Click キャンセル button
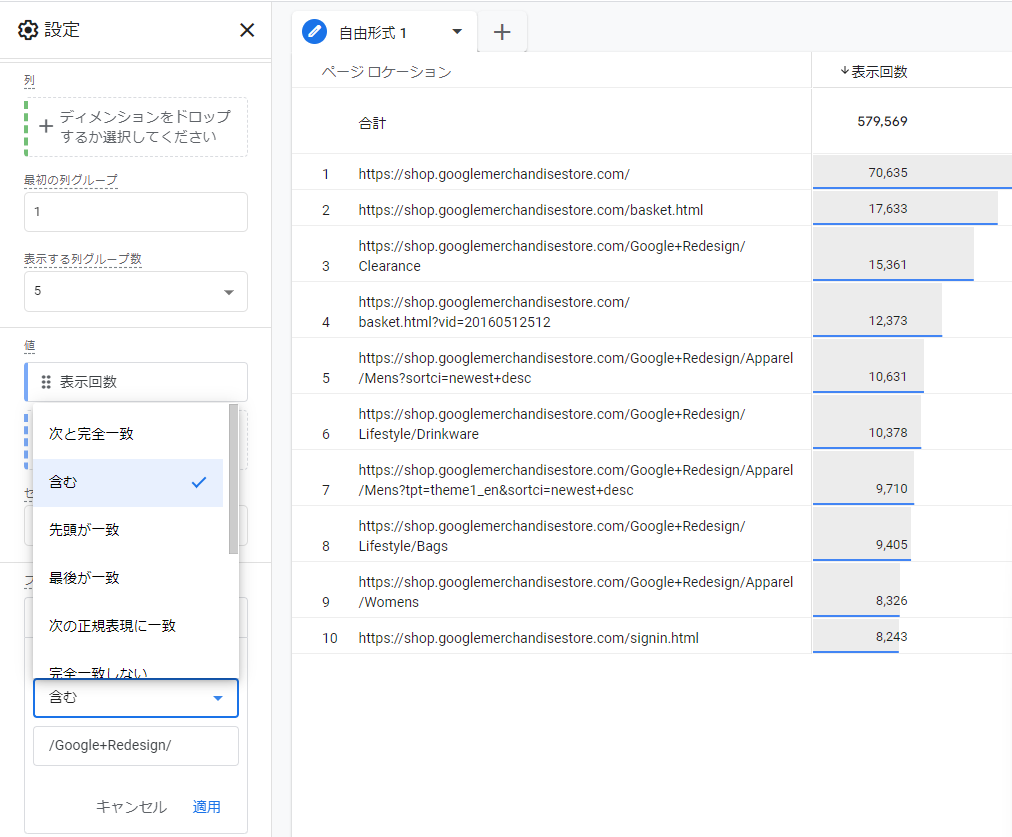 click(131, 807)
